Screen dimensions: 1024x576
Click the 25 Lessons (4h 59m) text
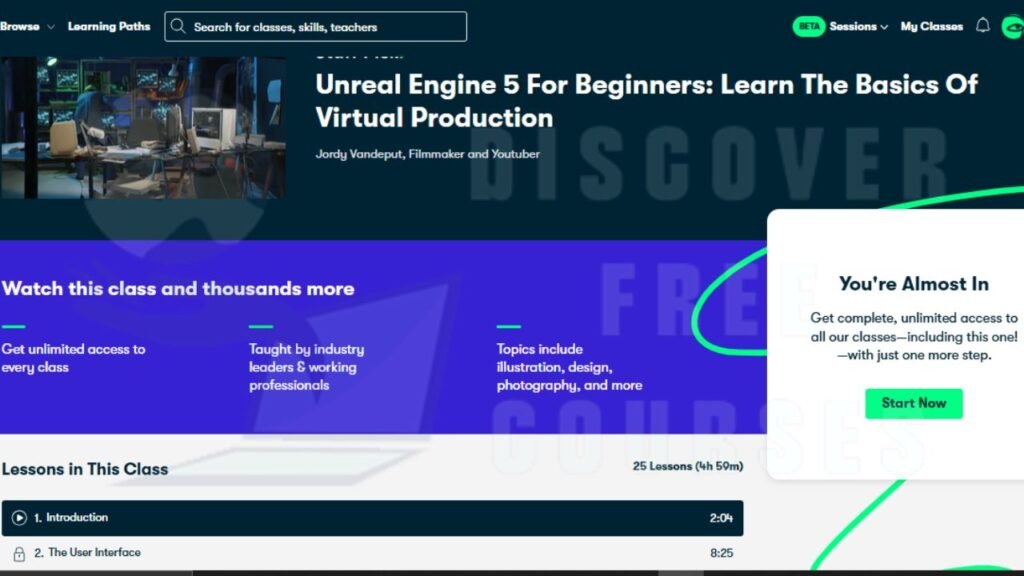click(x=688, y=466)
